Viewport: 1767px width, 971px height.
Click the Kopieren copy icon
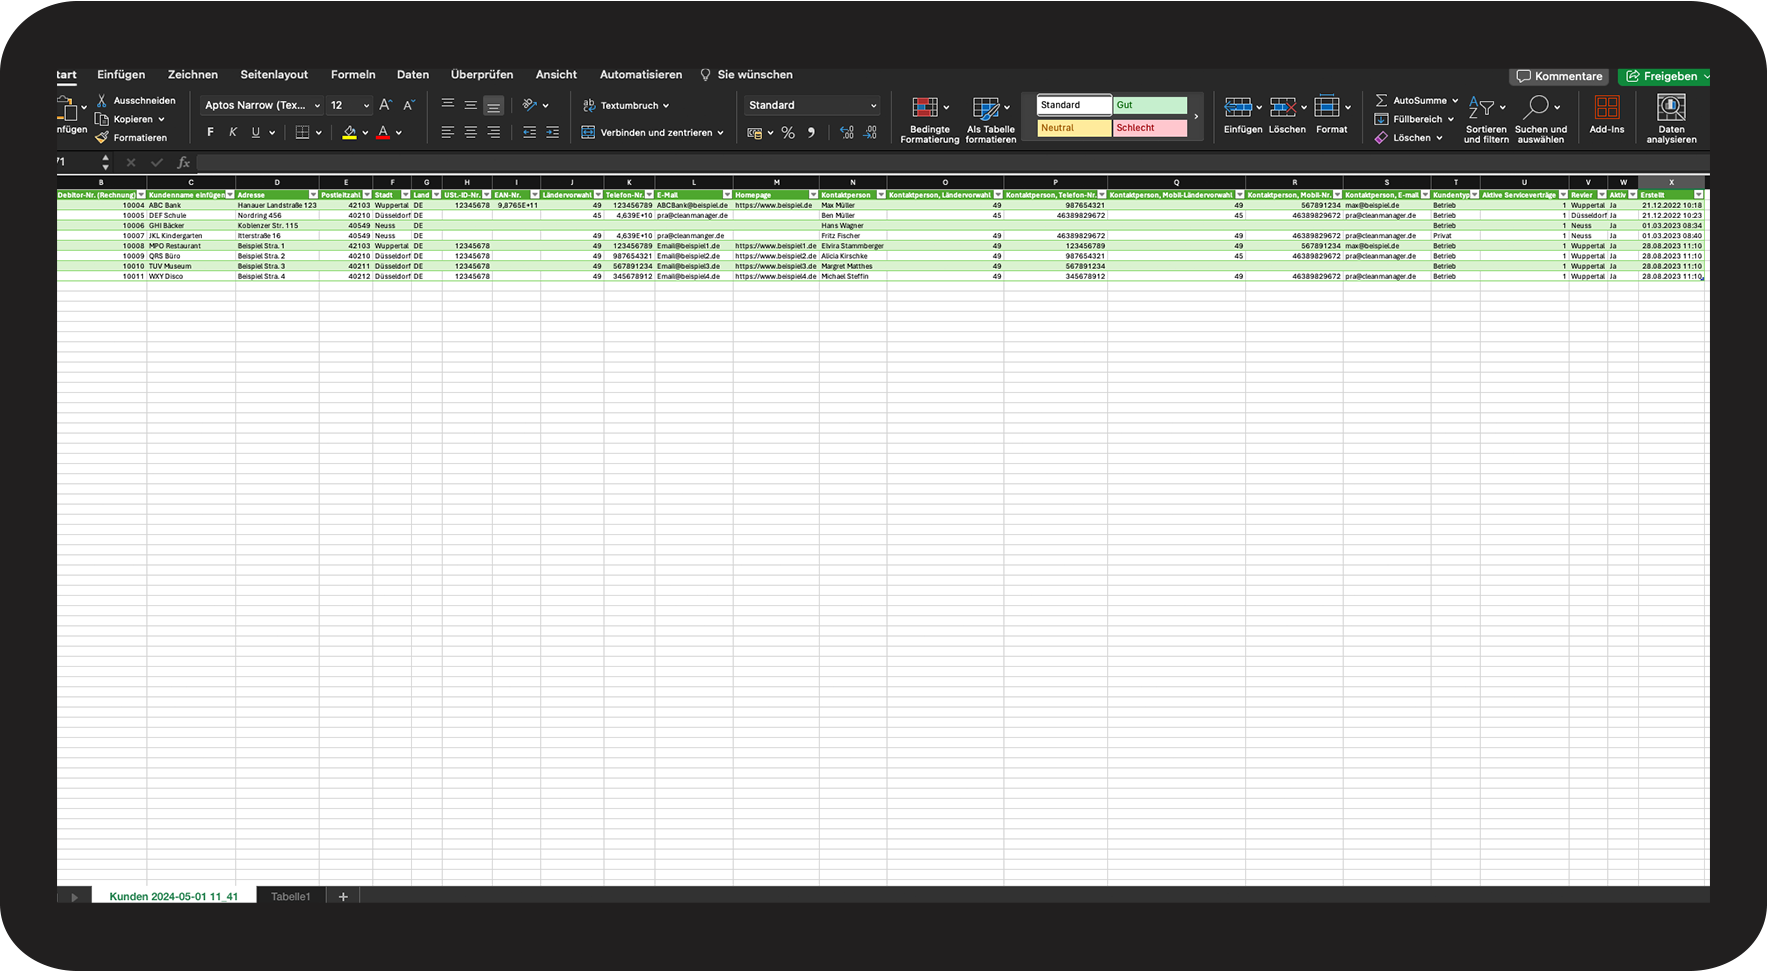click(101, 119)
